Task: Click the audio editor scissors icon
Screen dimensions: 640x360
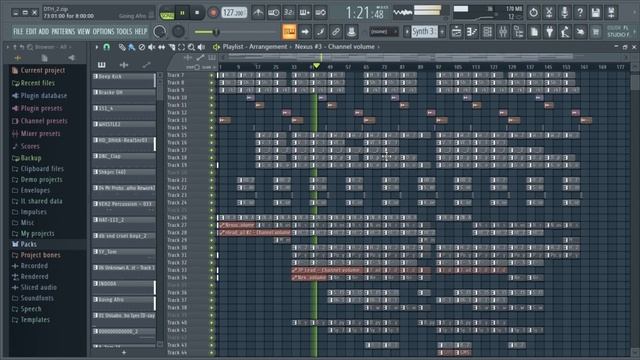Action: 549,13
